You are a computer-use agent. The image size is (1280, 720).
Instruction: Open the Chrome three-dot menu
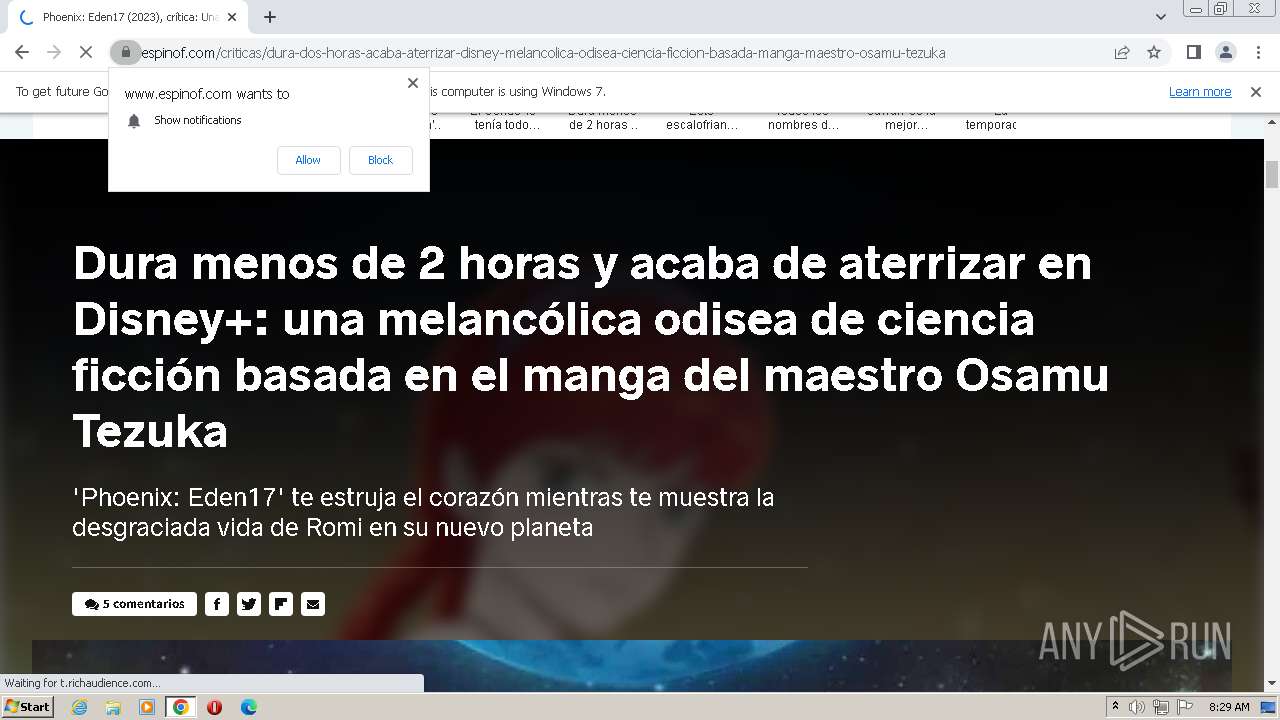1258,52
